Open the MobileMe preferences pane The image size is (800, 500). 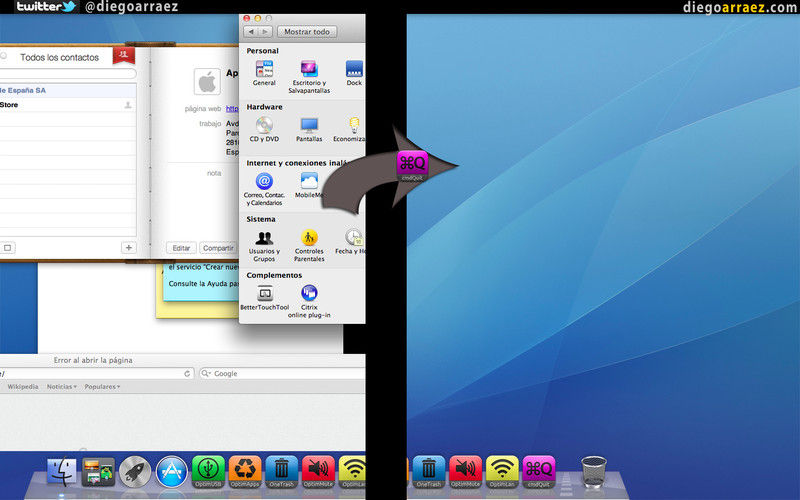click(x=309, y=186)
